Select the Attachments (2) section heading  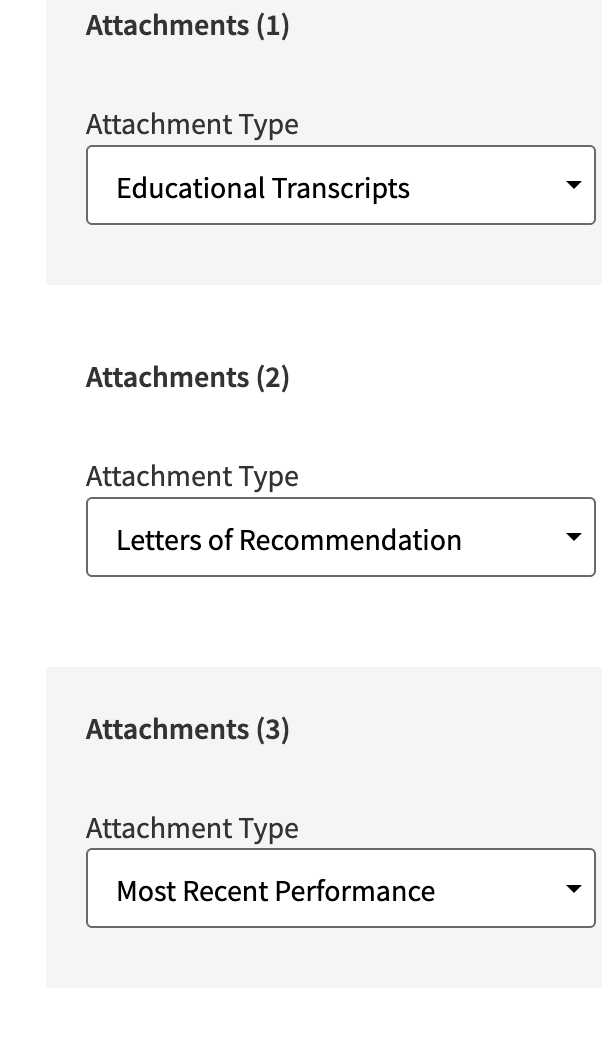point(188,377)
